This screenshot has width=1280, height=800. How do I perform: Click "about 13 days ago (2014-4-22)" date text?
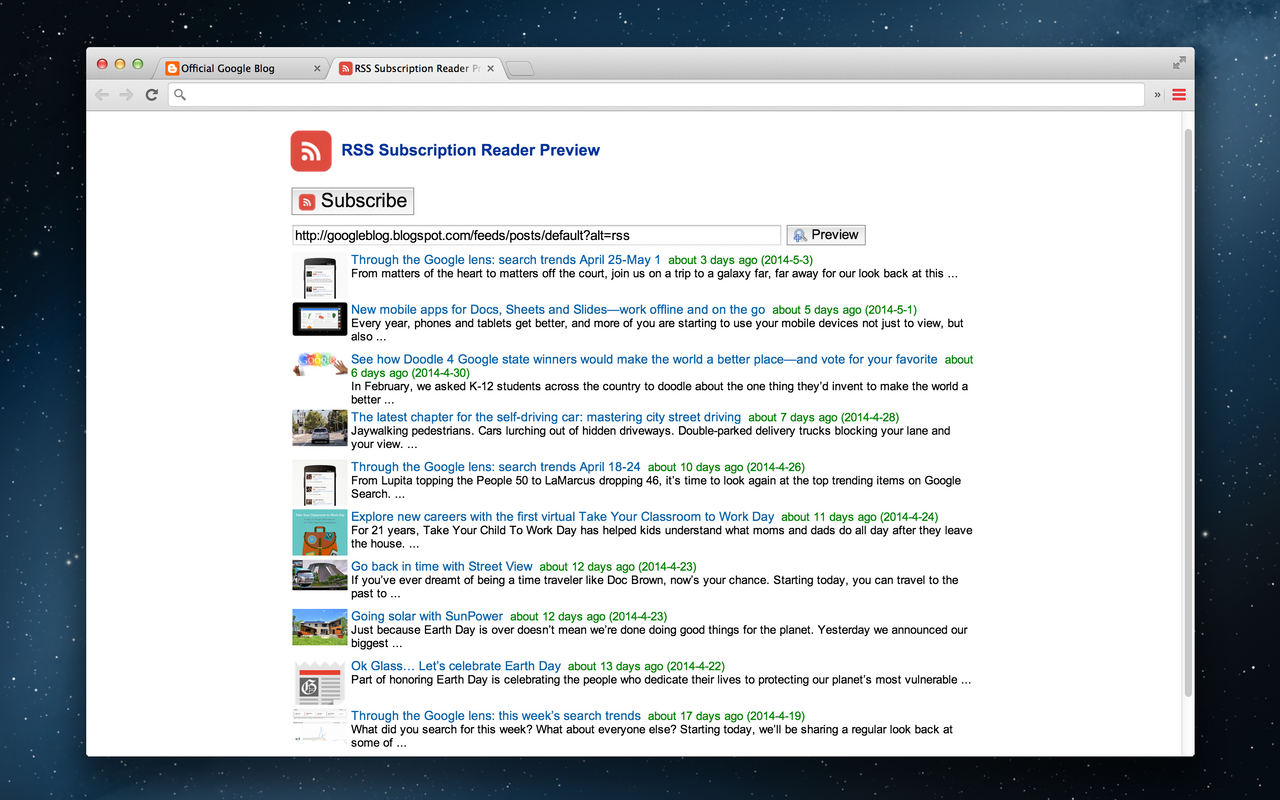646,666
